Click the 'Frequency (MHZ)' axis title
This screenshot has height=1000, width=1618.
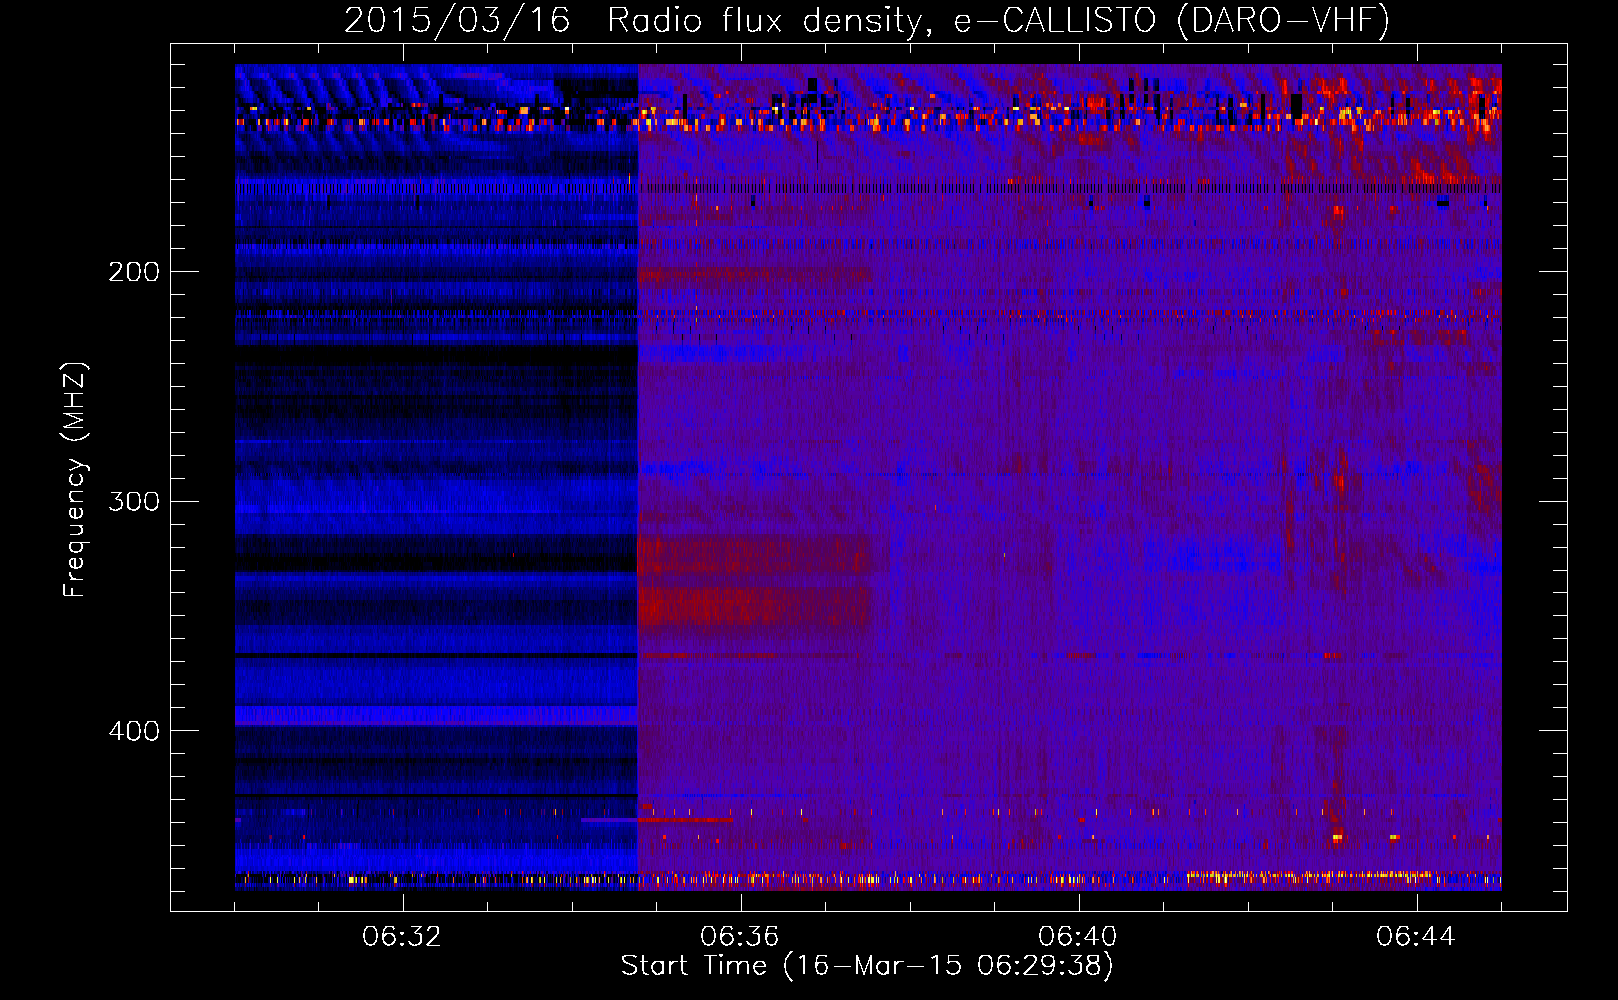pyautogui.click(x=75, y=479)
